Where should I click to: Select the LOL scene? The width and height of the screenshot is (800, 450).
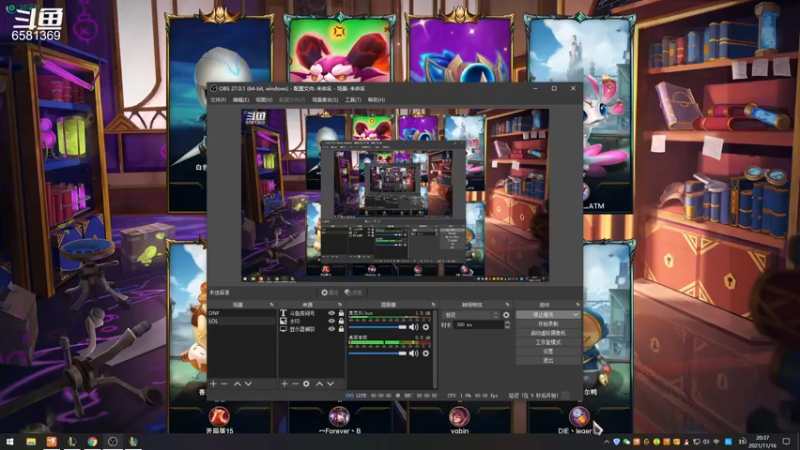242,321
